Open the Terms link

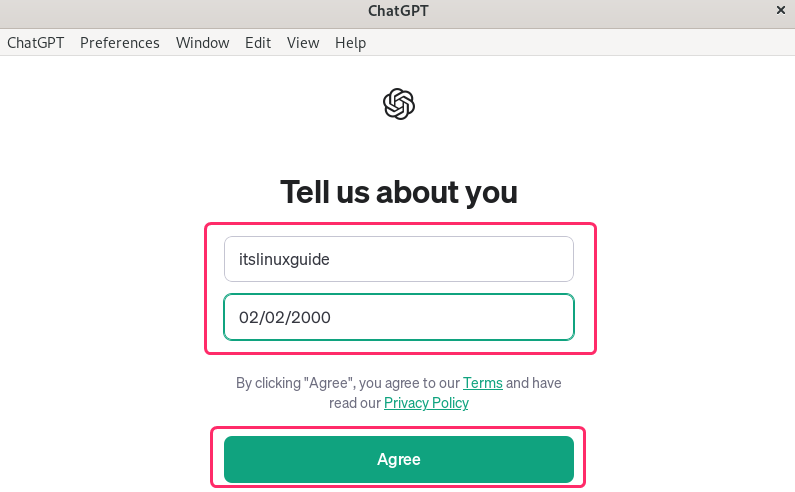click(482, 383)
